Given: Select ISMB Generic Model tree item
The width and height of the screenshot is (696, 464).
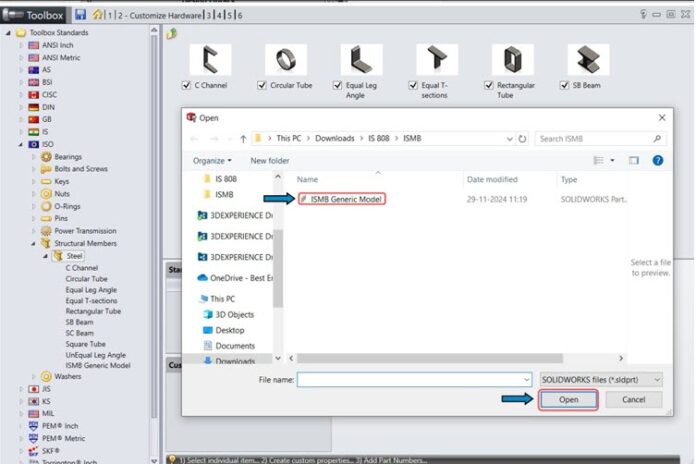Looking at the screenshot, I should (97, 365).
